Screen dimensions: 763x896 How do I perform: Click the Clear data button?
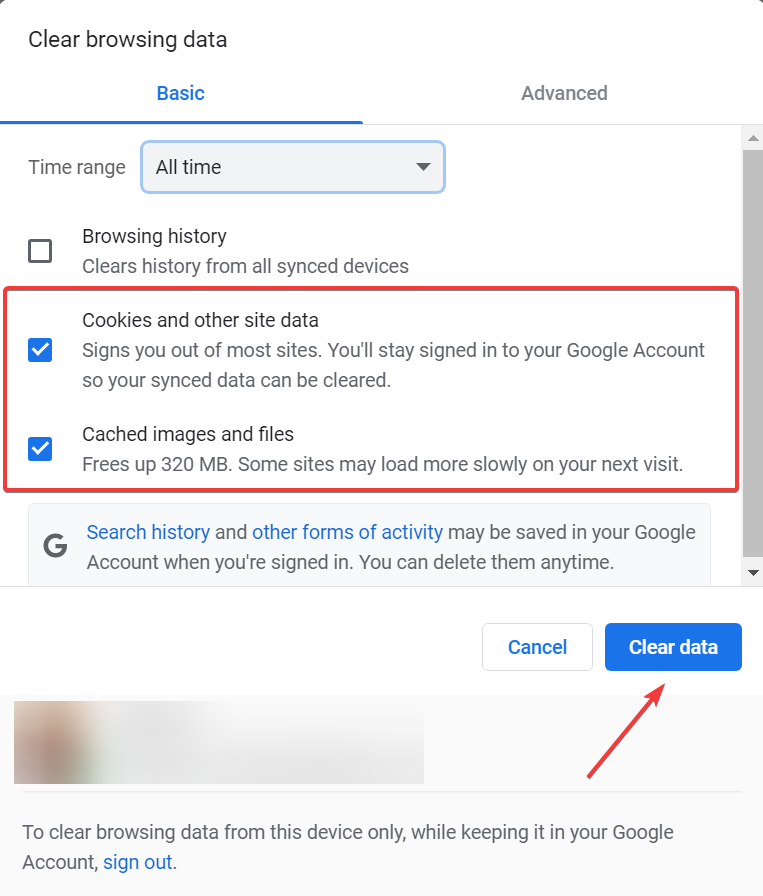(x=673, y=647)
